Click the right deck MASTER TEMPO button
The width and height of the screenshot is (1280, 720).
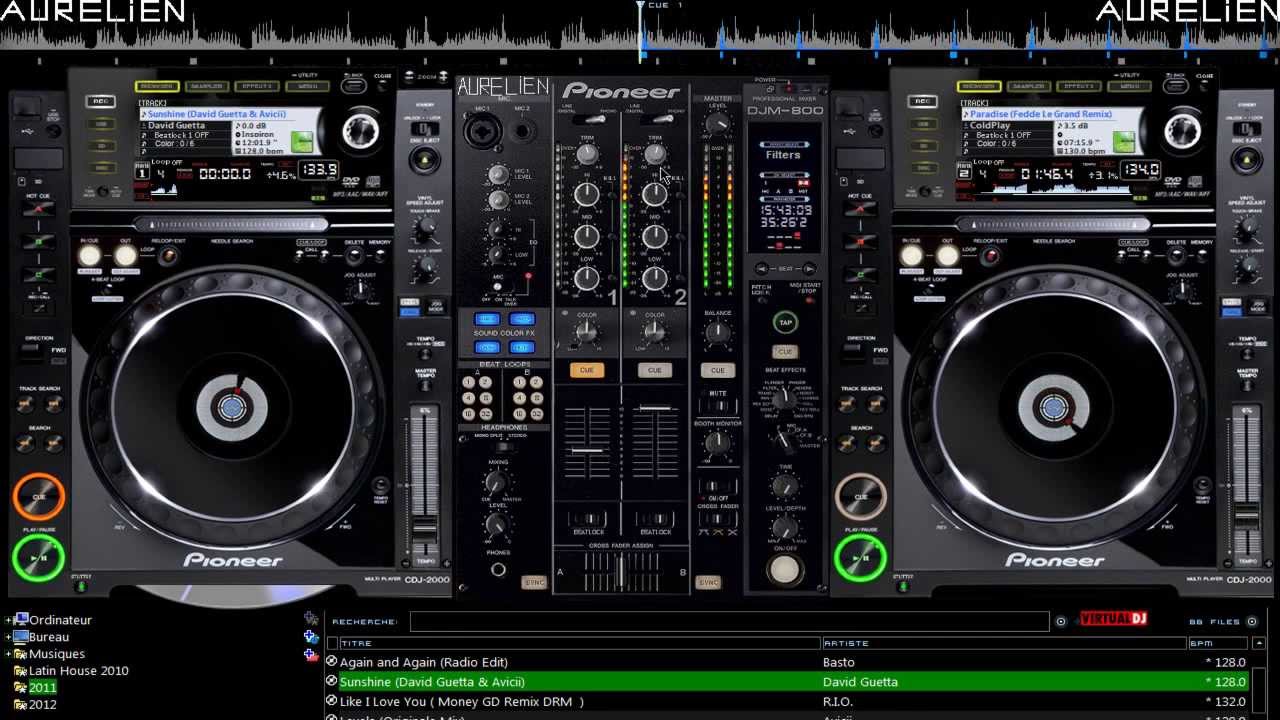tap(1247, 386)
